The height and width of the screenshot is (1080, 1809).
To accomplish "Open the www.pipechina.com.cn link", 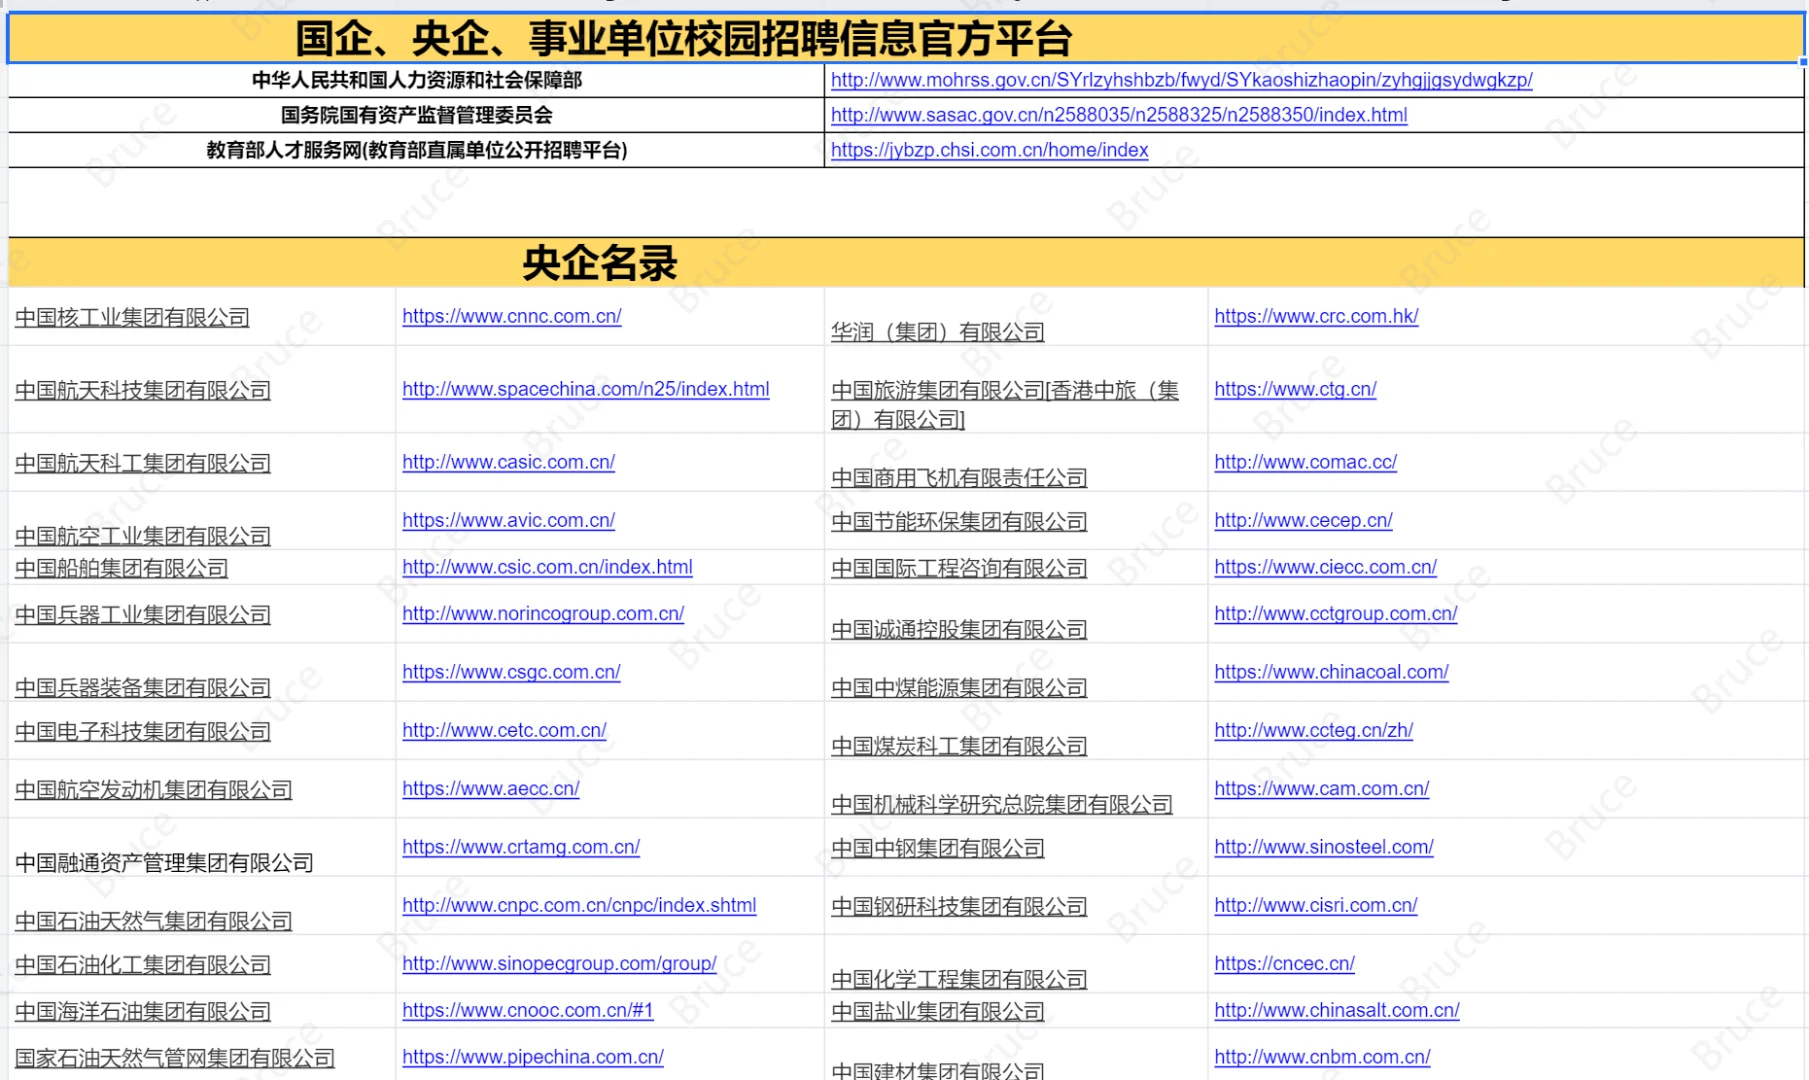I will (533, 1057).
